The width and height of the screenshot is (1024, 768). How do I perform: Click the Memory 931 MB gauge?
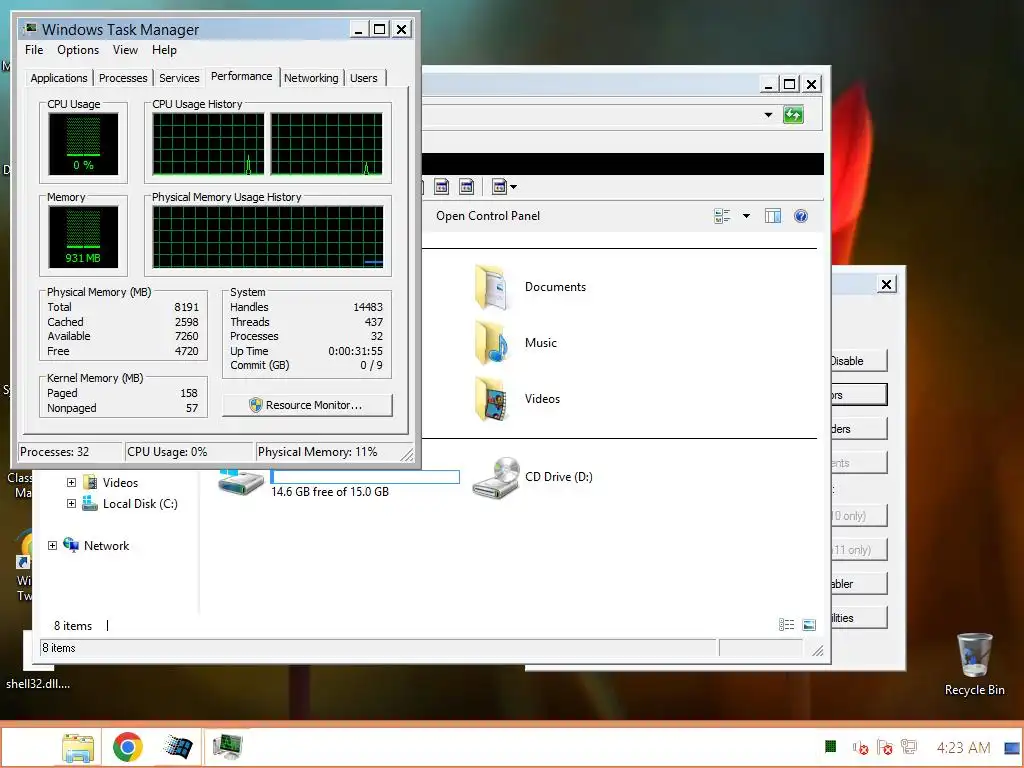(x=83, y=237)
